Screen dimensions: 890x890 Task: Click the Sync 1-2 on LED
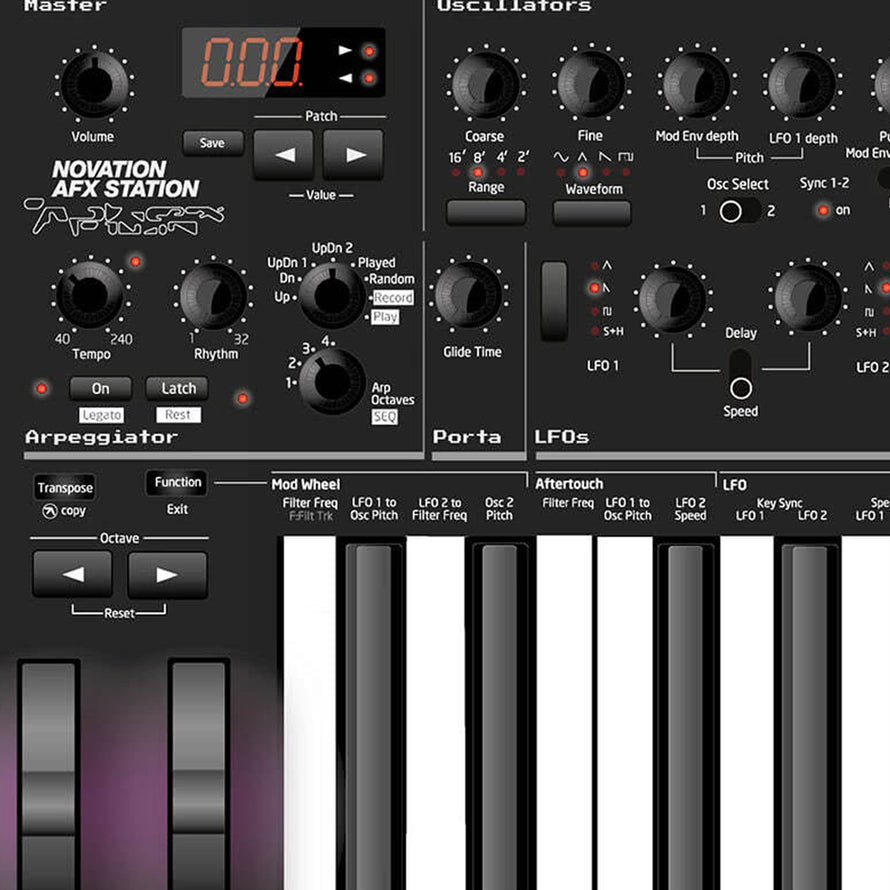tap(822, 211)
